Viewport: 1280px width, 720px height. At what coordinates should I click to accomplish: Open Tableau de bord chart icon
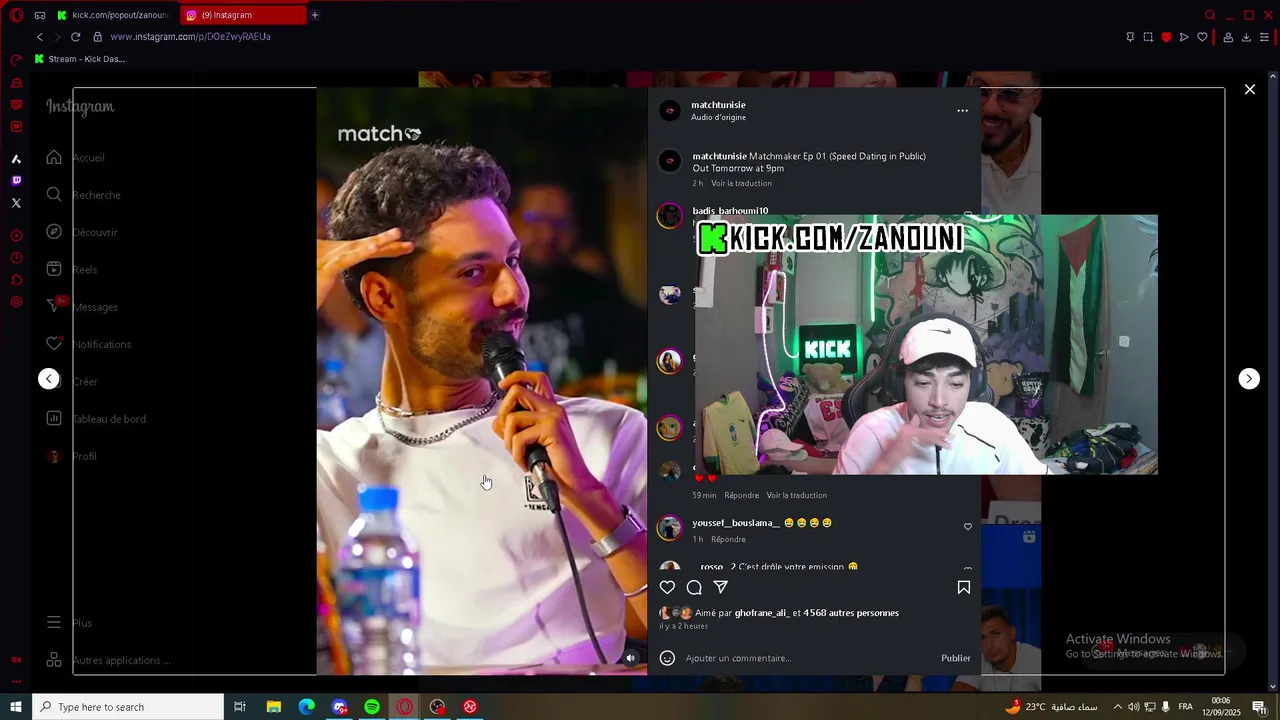(x=54, y=418)
